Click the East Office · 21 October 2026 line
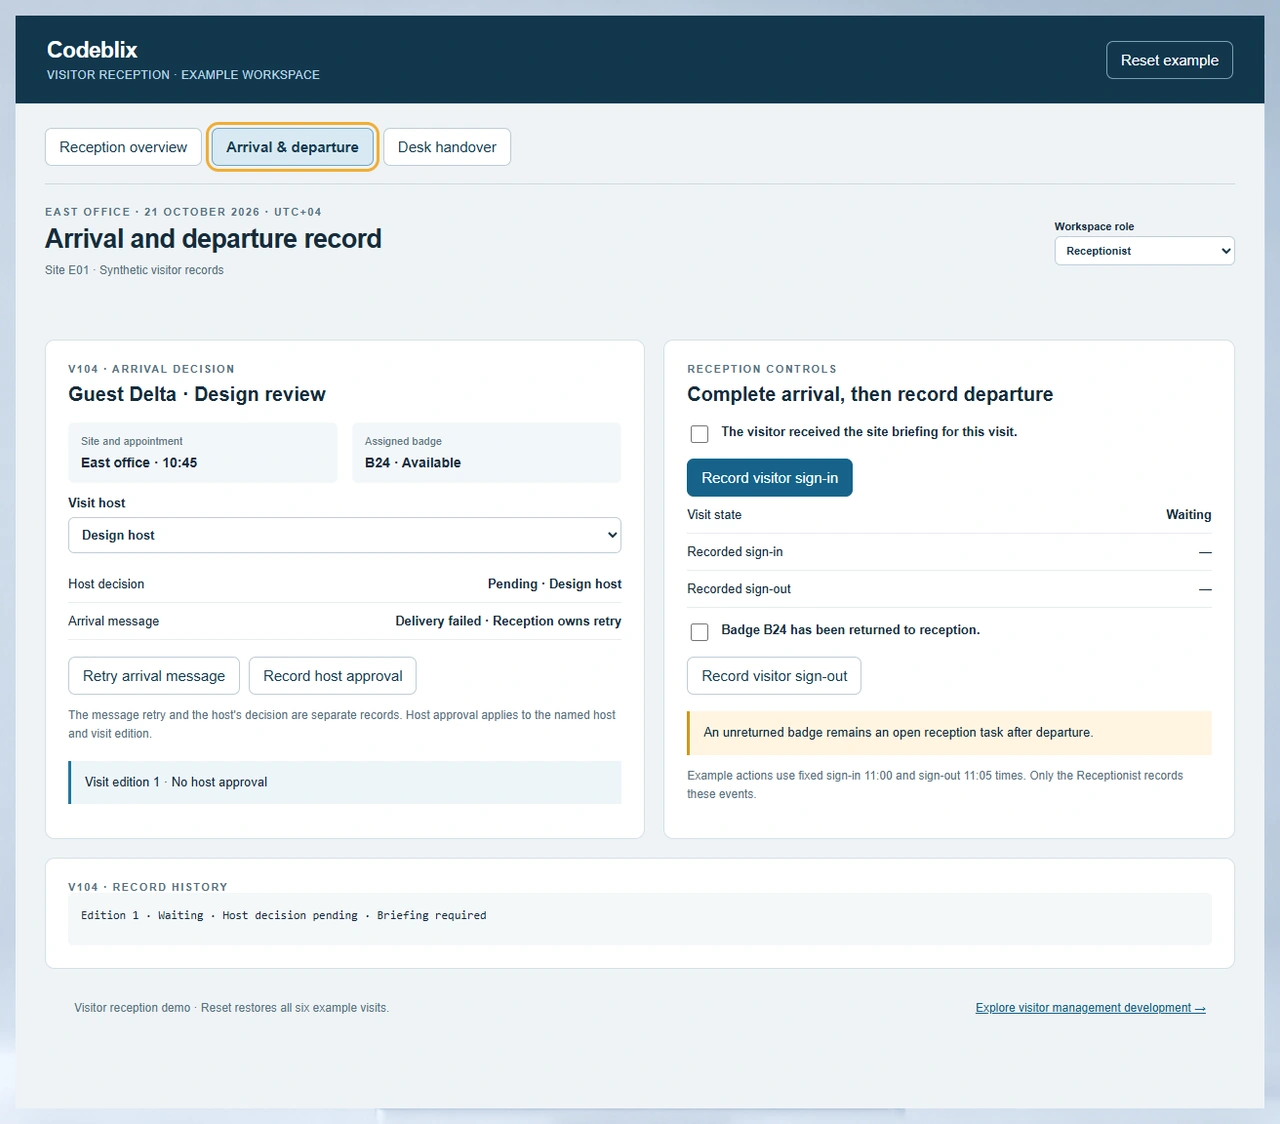This screenshot has height=1124, width=1280. [x=183, y=212]
